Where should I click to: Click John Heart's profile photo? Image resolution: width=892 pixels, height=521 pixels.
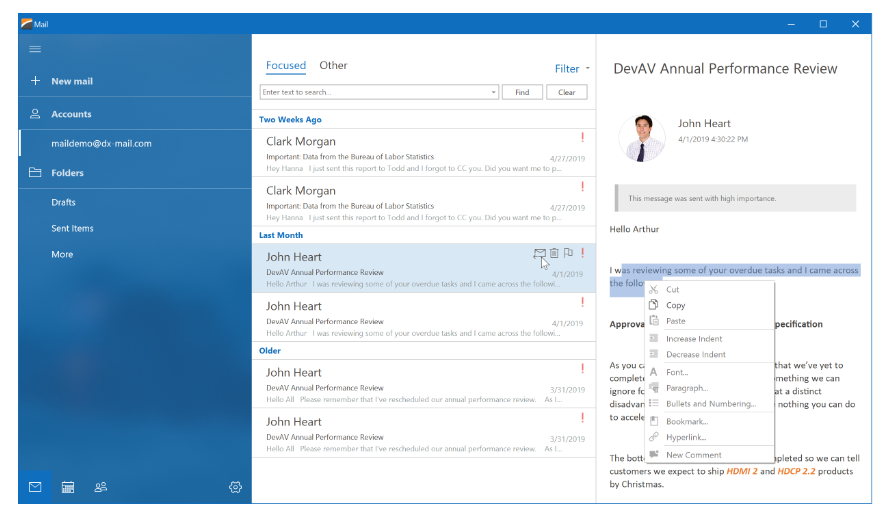pyautogui.click(x=642, y=138)
